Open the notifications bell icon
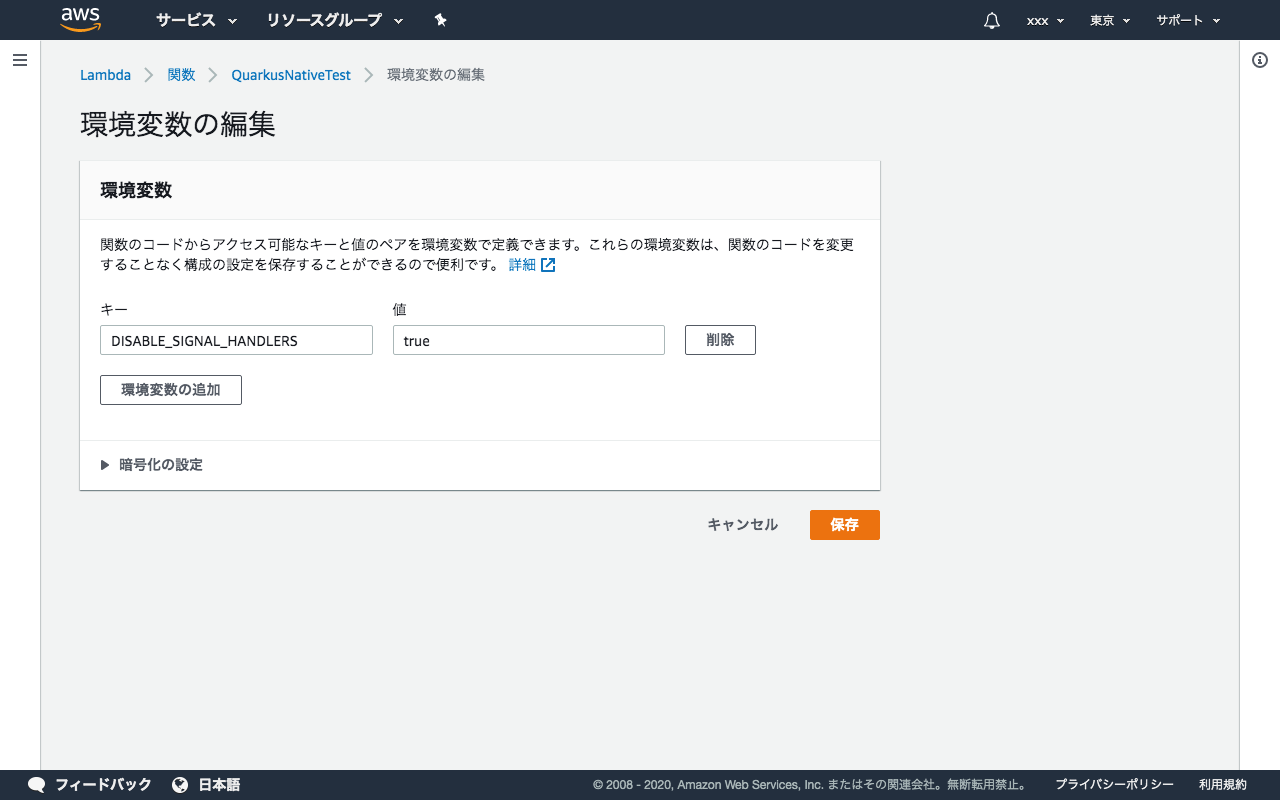This screenshot has width=1280, height=800. coord(991,20)
